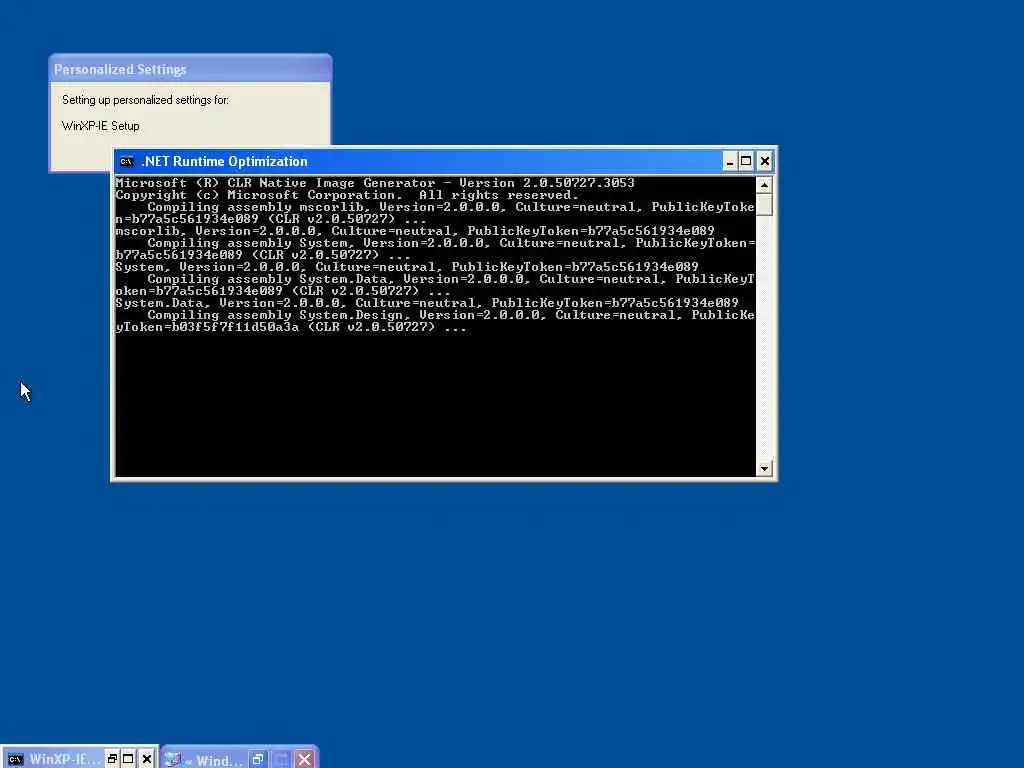Click the .NET Runtime Optimization title text
1024x768 pixels.
click(224, 161)
